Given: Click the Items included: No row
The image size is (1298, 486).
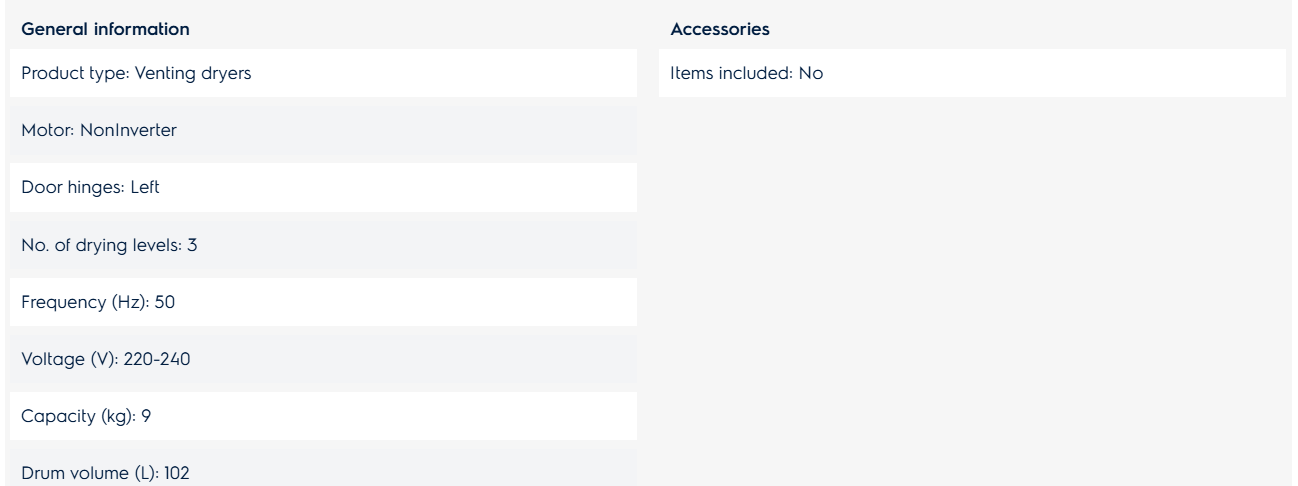Looking at the screenshot, I should [x=972, y=73].
